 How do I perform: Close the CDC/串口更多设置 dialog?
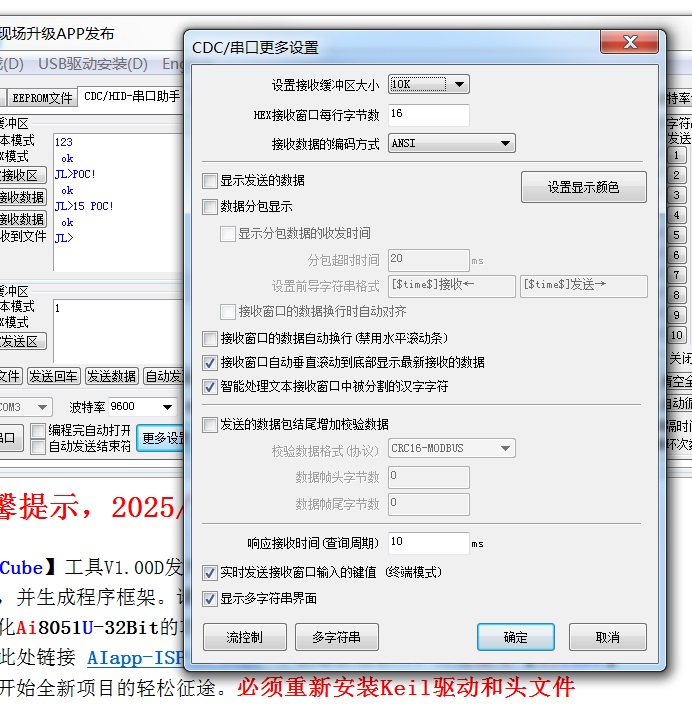pyautogui.click(x=629, y=42)
